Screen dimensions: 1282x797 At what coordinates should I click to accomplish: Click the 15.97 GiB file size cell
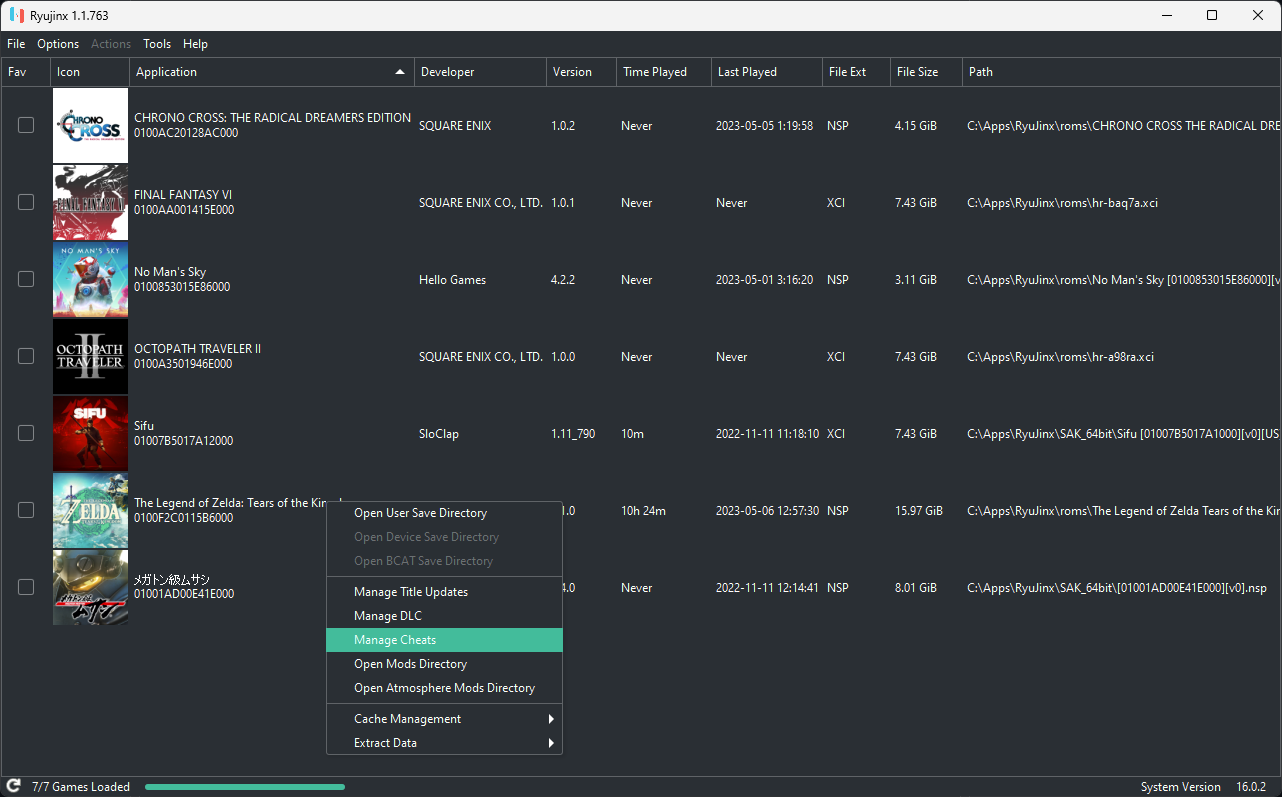919,511
